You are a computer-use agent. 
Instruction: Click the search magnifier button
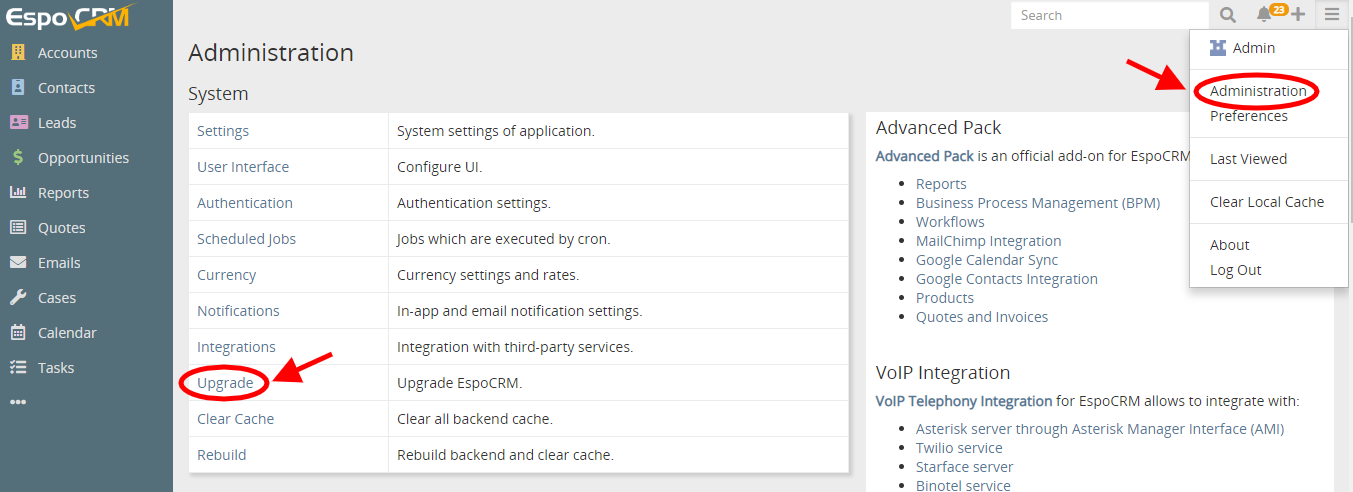tap(1228, 15)
